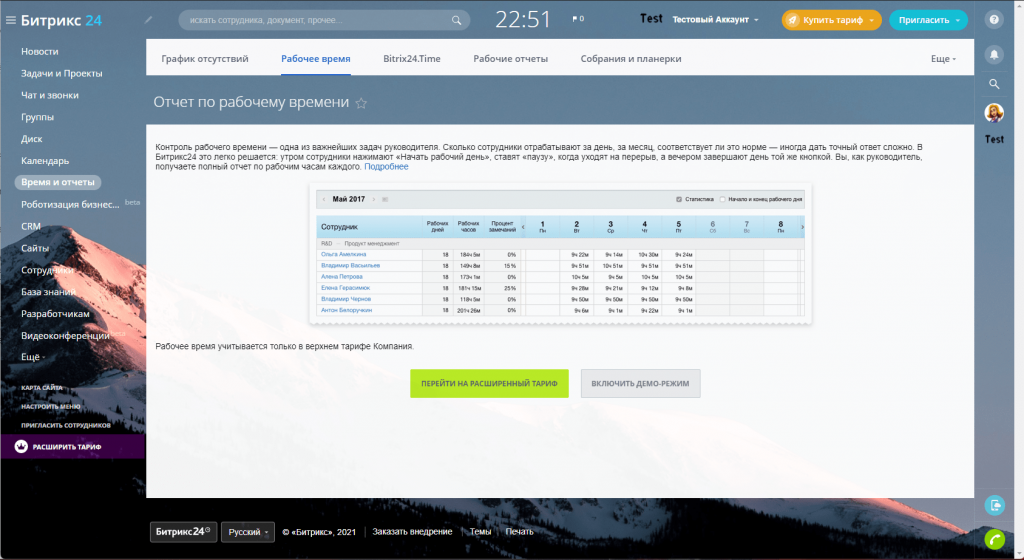Open Собрания и планерки tab
Screen dimensions: 1024x560
[x=631, y=59]
